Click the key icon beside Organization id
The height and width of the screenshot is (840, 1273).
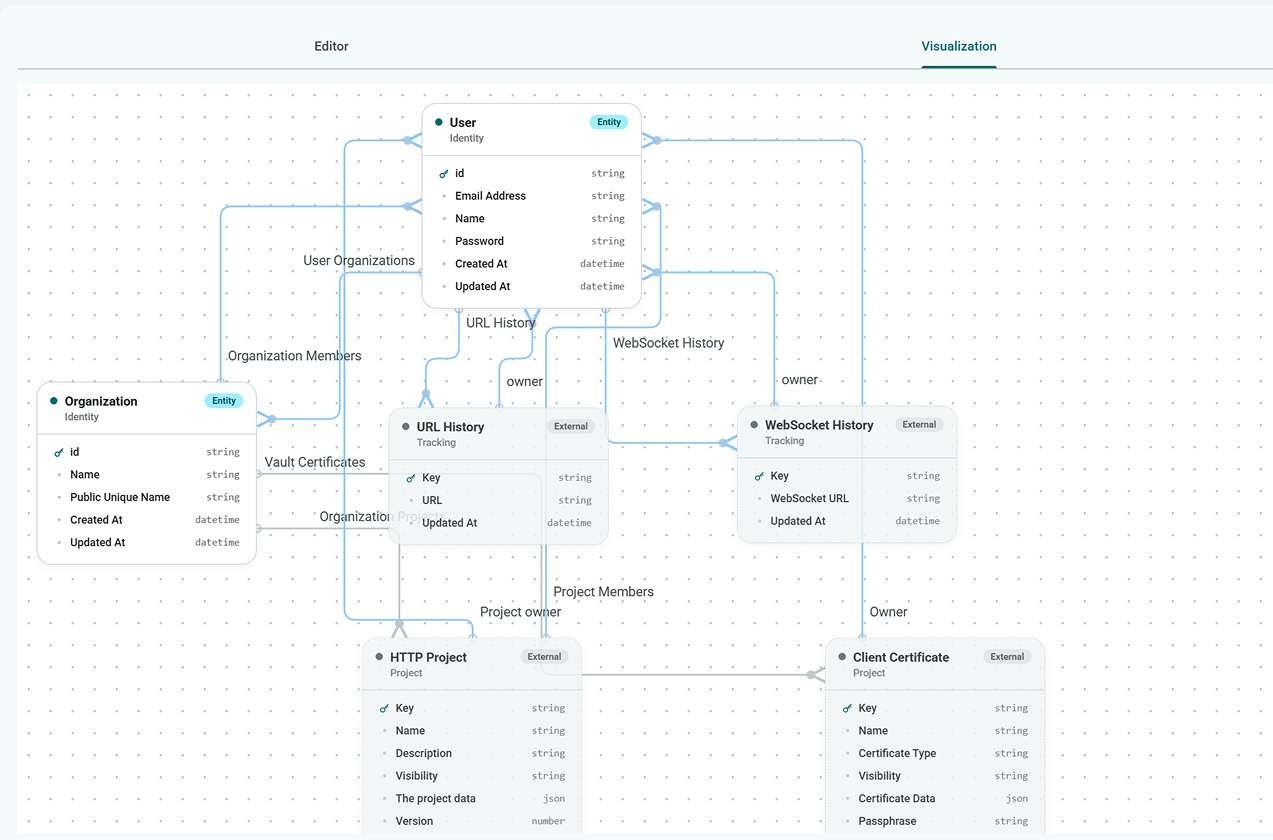click(x=59, y=453)
